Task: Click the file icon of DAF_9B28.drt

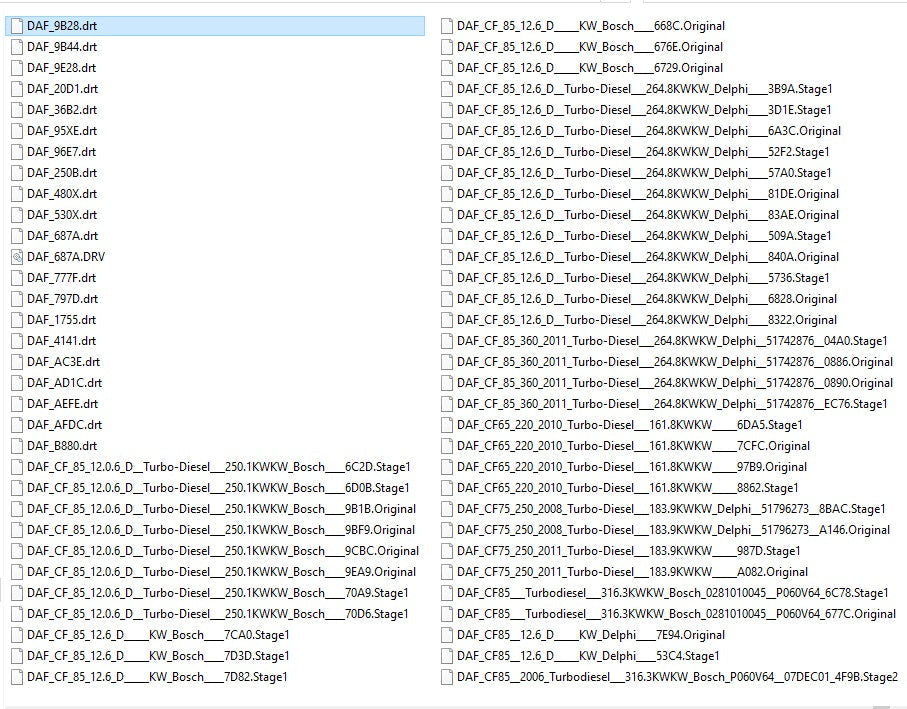Action: [16, 26]
